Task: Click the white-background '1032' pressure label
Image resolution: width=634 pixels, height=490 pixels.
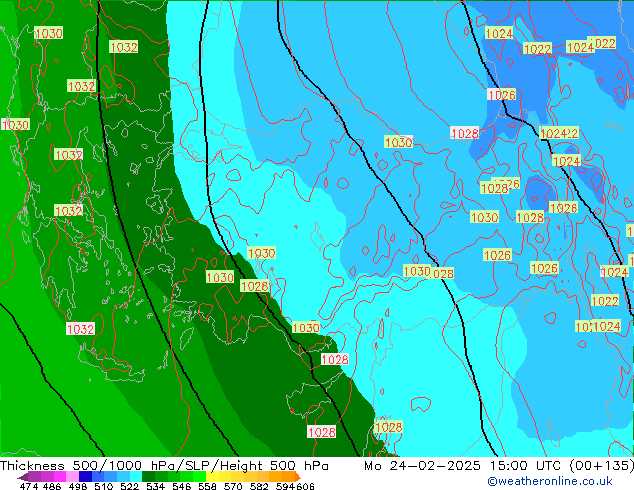Action: tap(80, 329)
